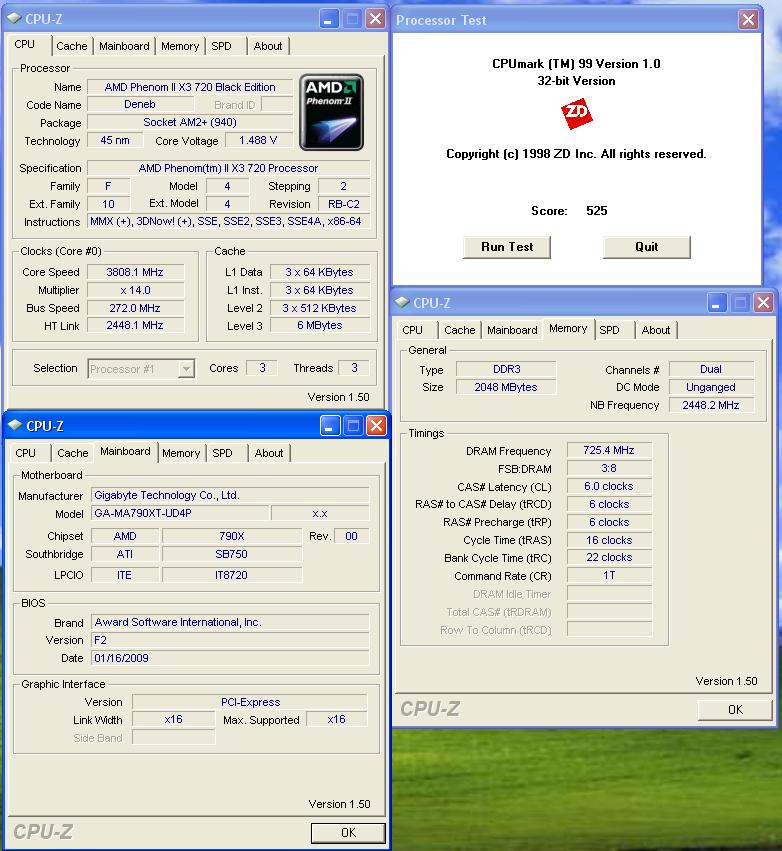Minimize the top-left CPU-Z processor window
Image resolution: width=782 pixels, height=851 pixels.
click(x=327, y=20)
